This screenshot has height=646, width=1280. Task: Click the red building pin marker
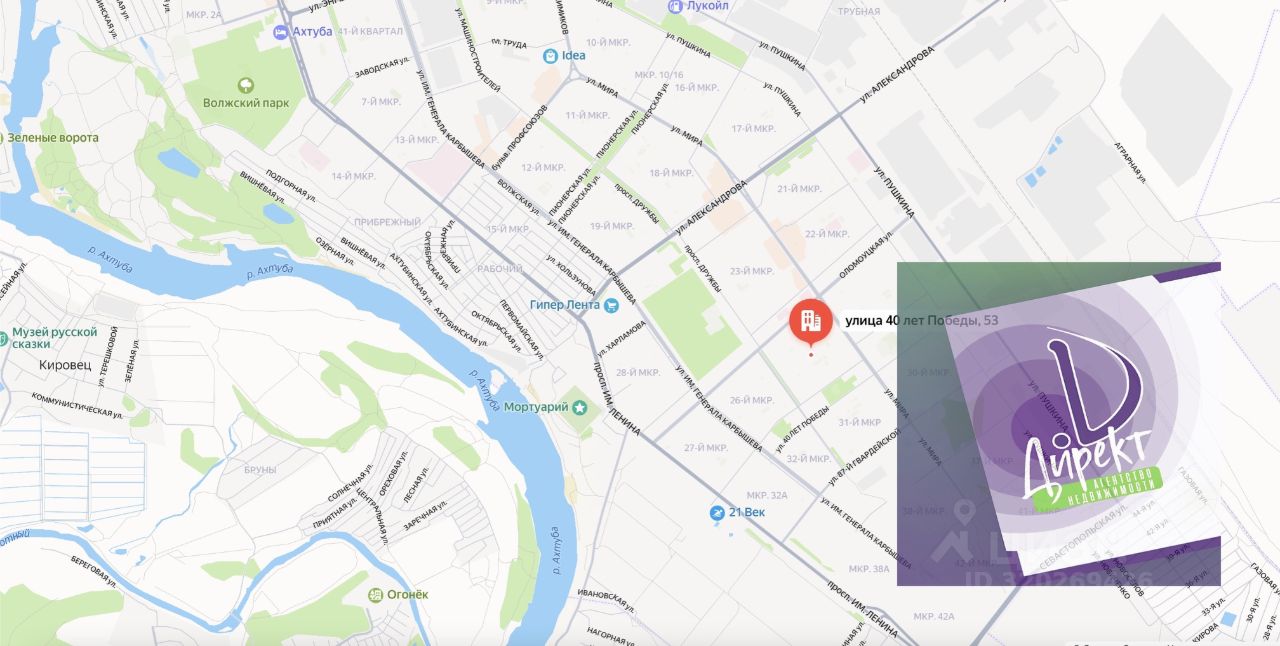(810, 322)
